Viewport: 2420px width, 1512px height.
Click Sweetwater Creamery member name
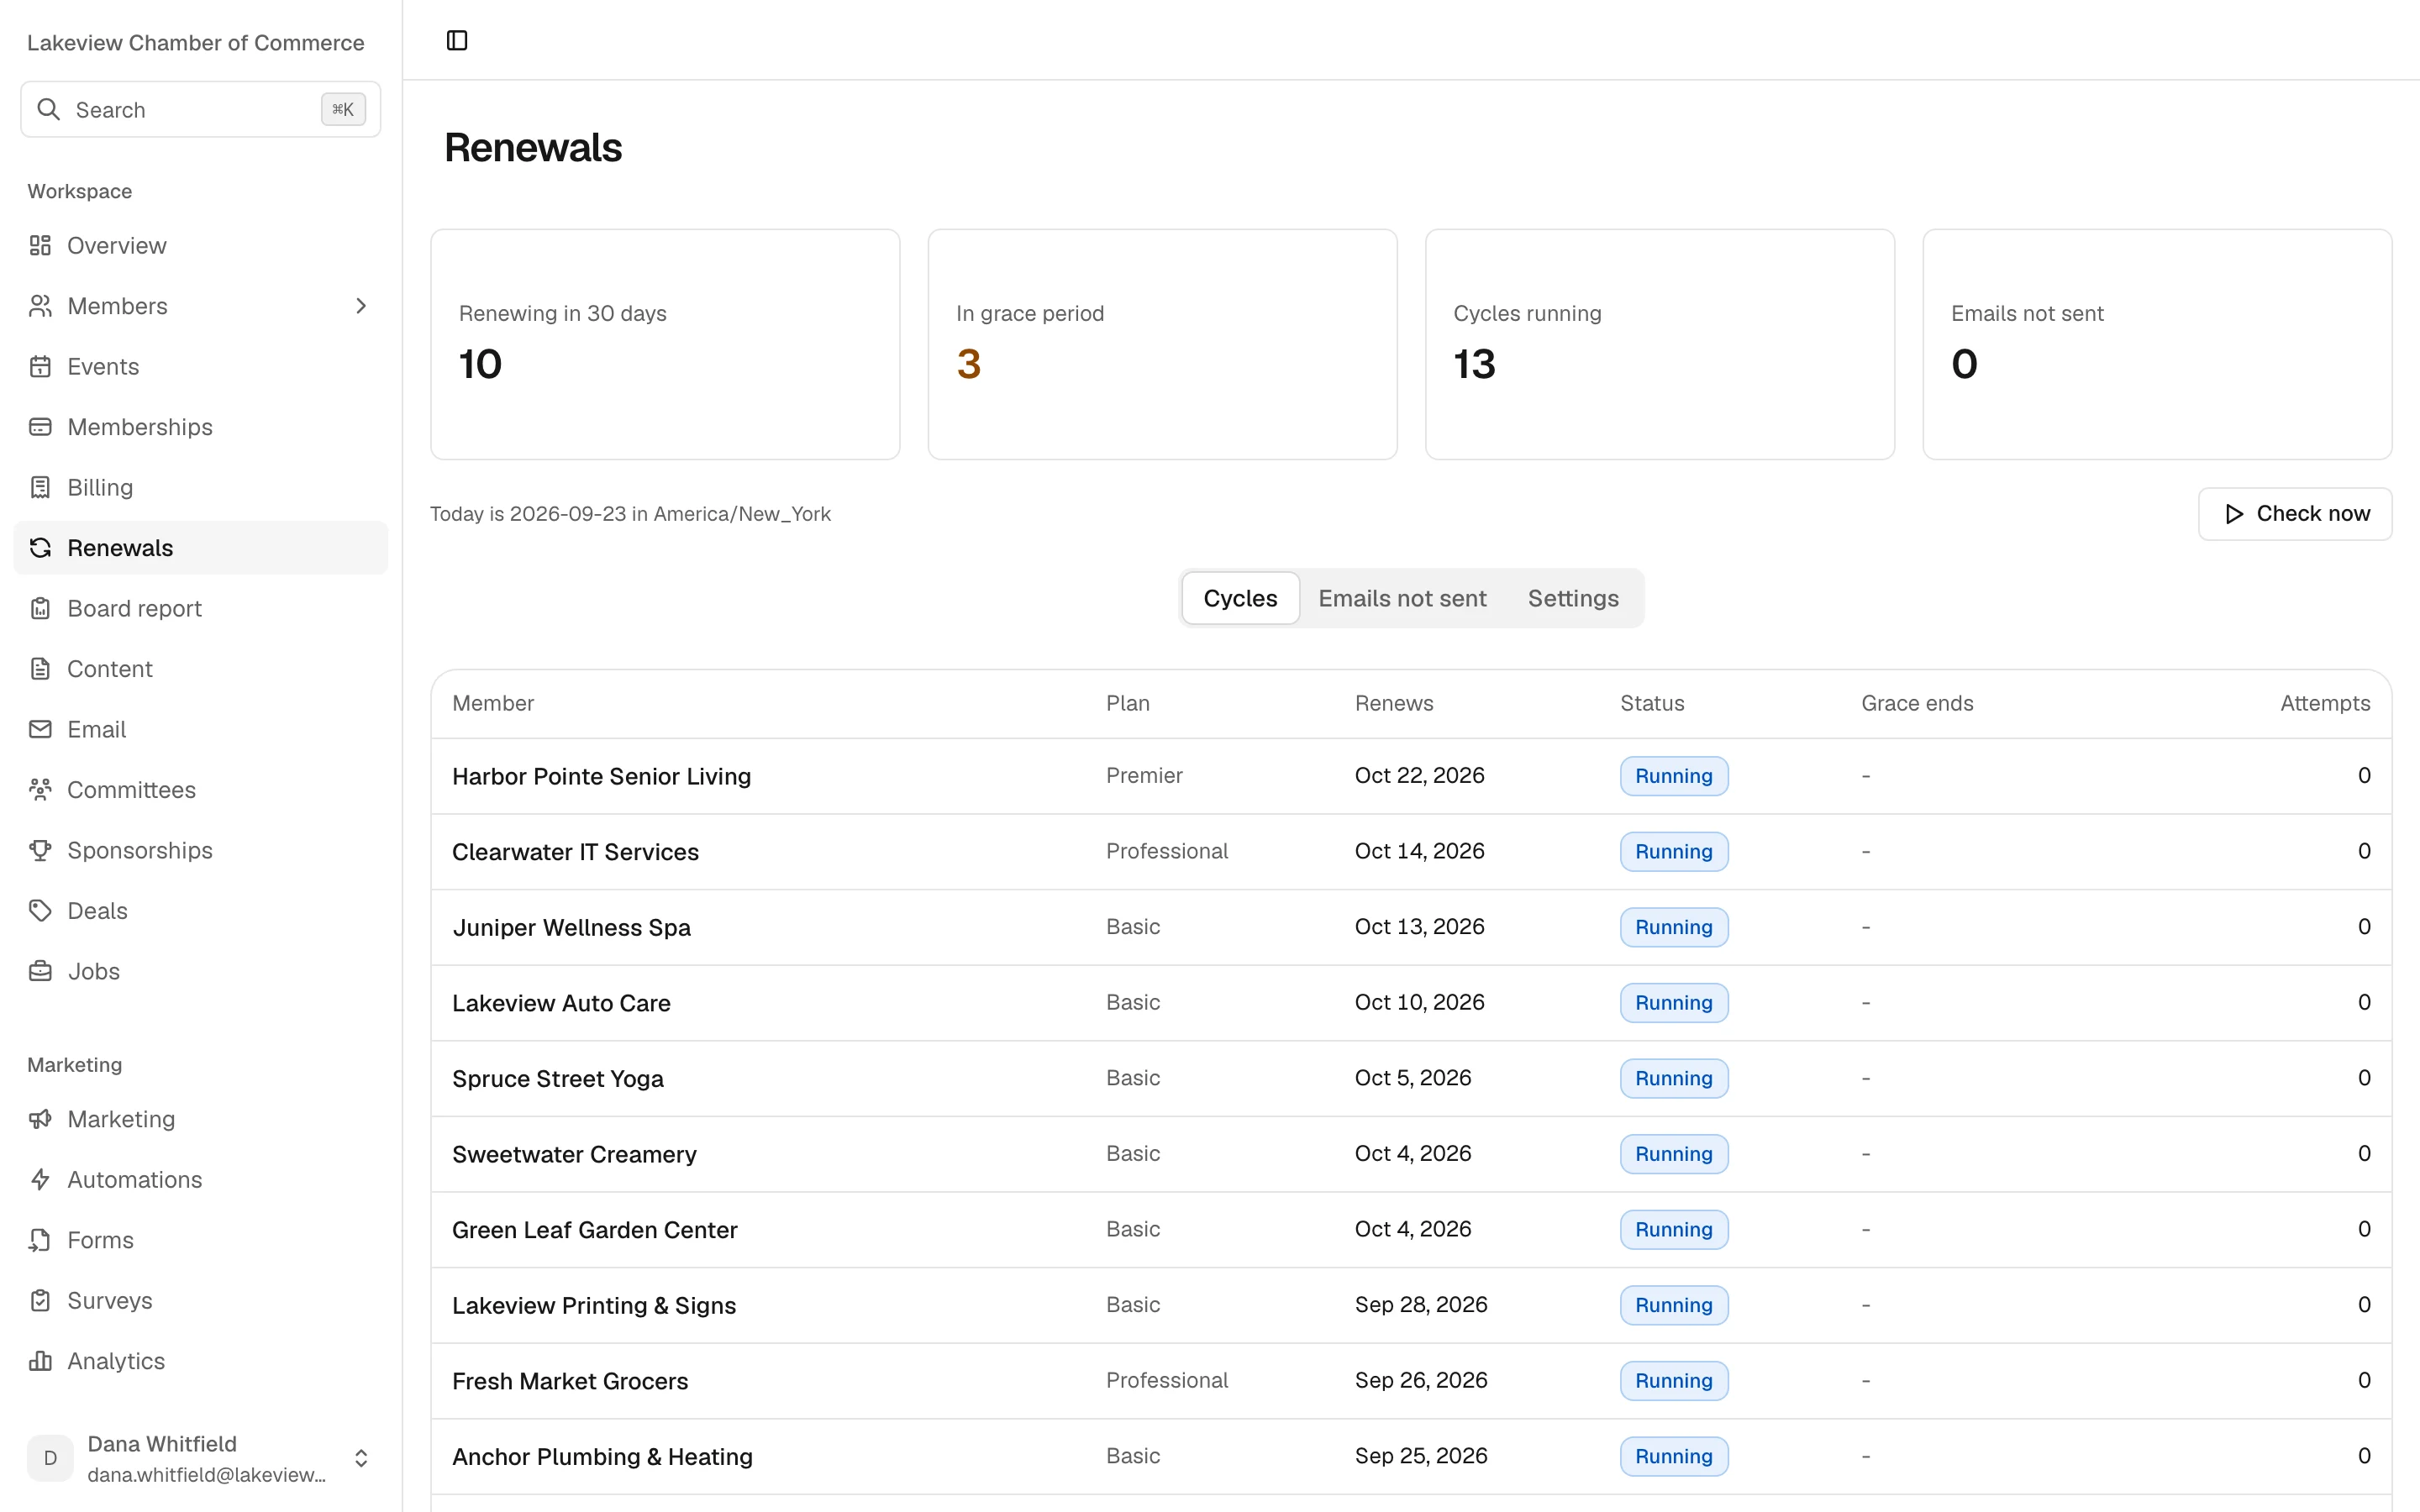574,1154
